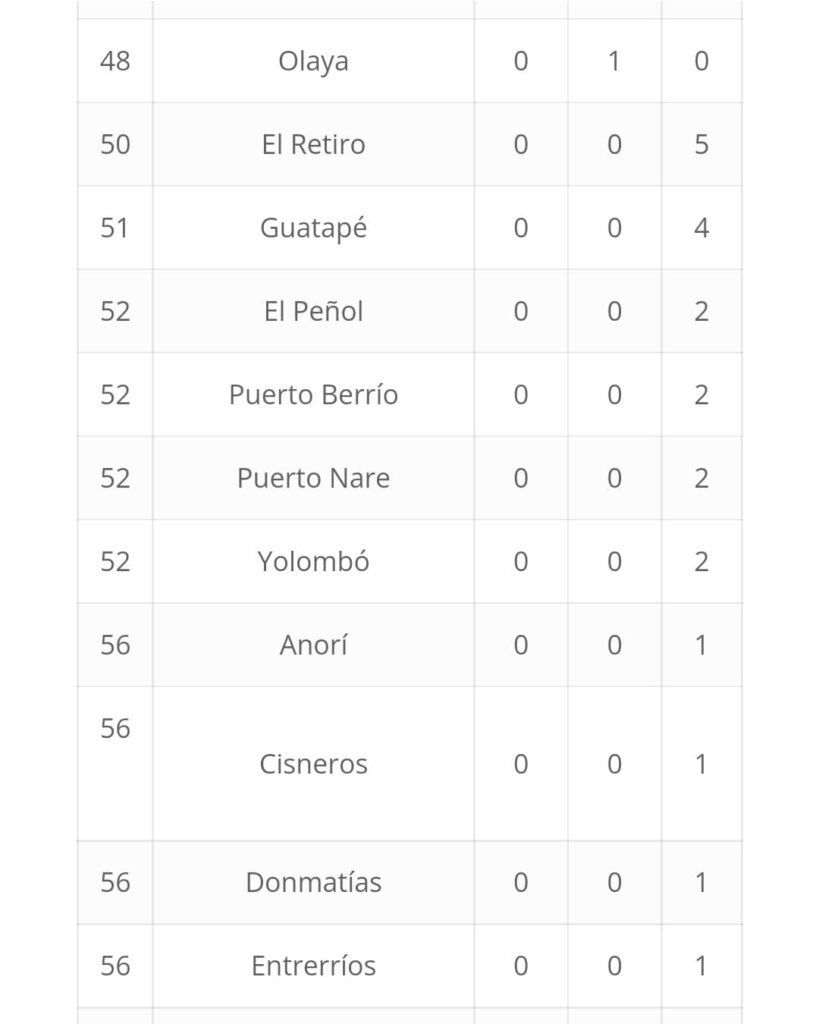Click the Guatapé table cell
Image resolution: width=819 pixels, height=1024 pixels.
[313, 228]
